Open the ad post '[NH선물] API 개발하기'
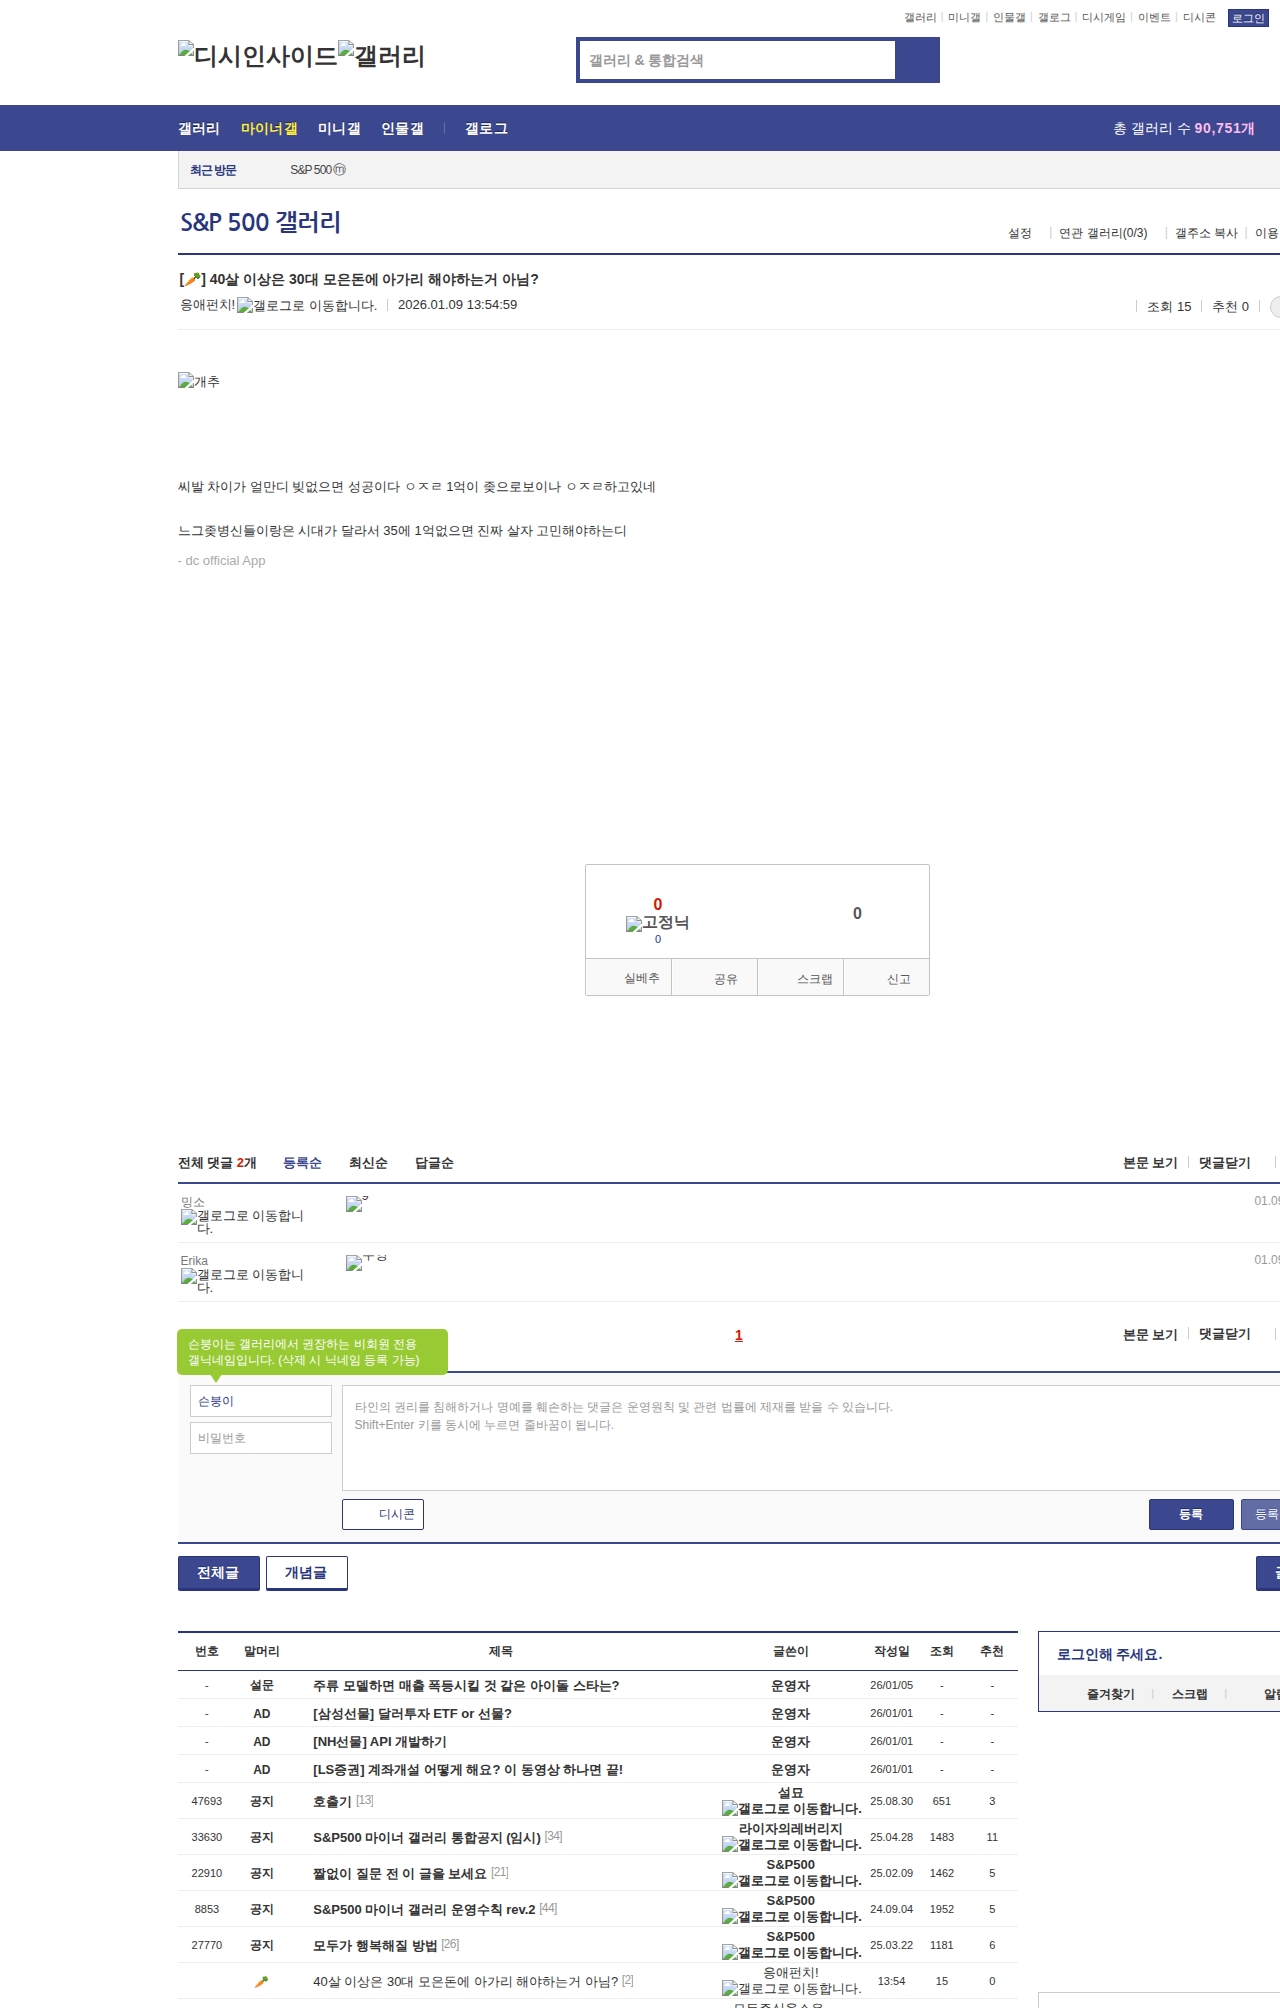The width and height of the screenshot is (1280, 2008). [380, 1742]
